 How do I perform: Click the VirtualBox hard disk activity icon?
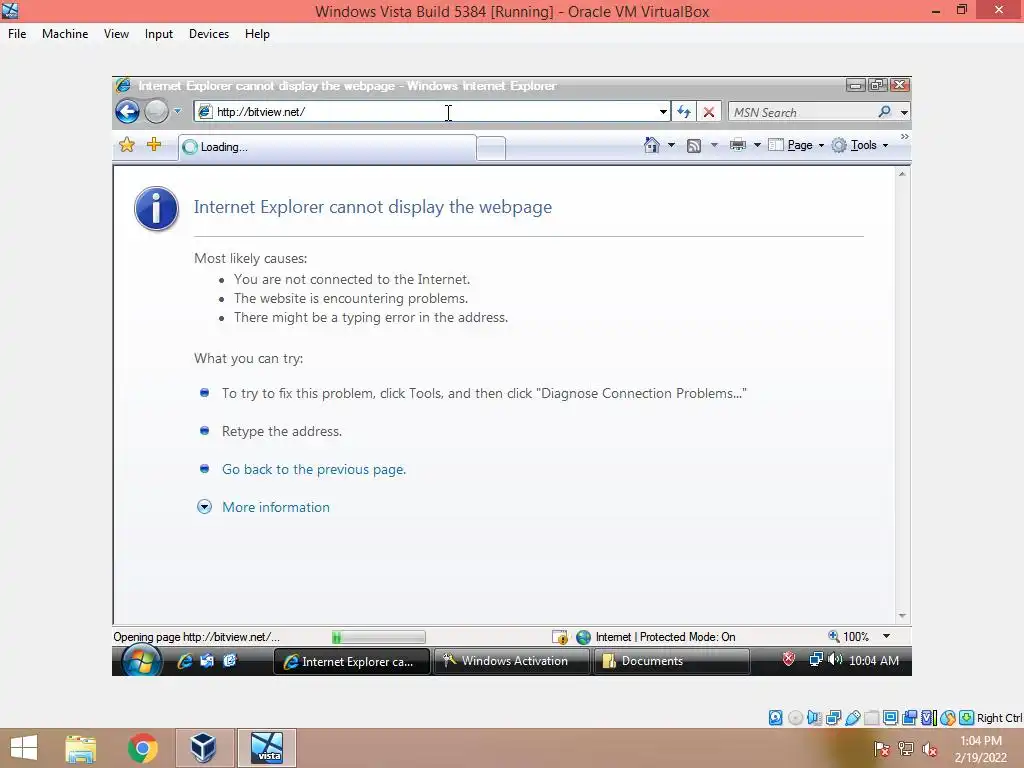(x=775, y=718)
